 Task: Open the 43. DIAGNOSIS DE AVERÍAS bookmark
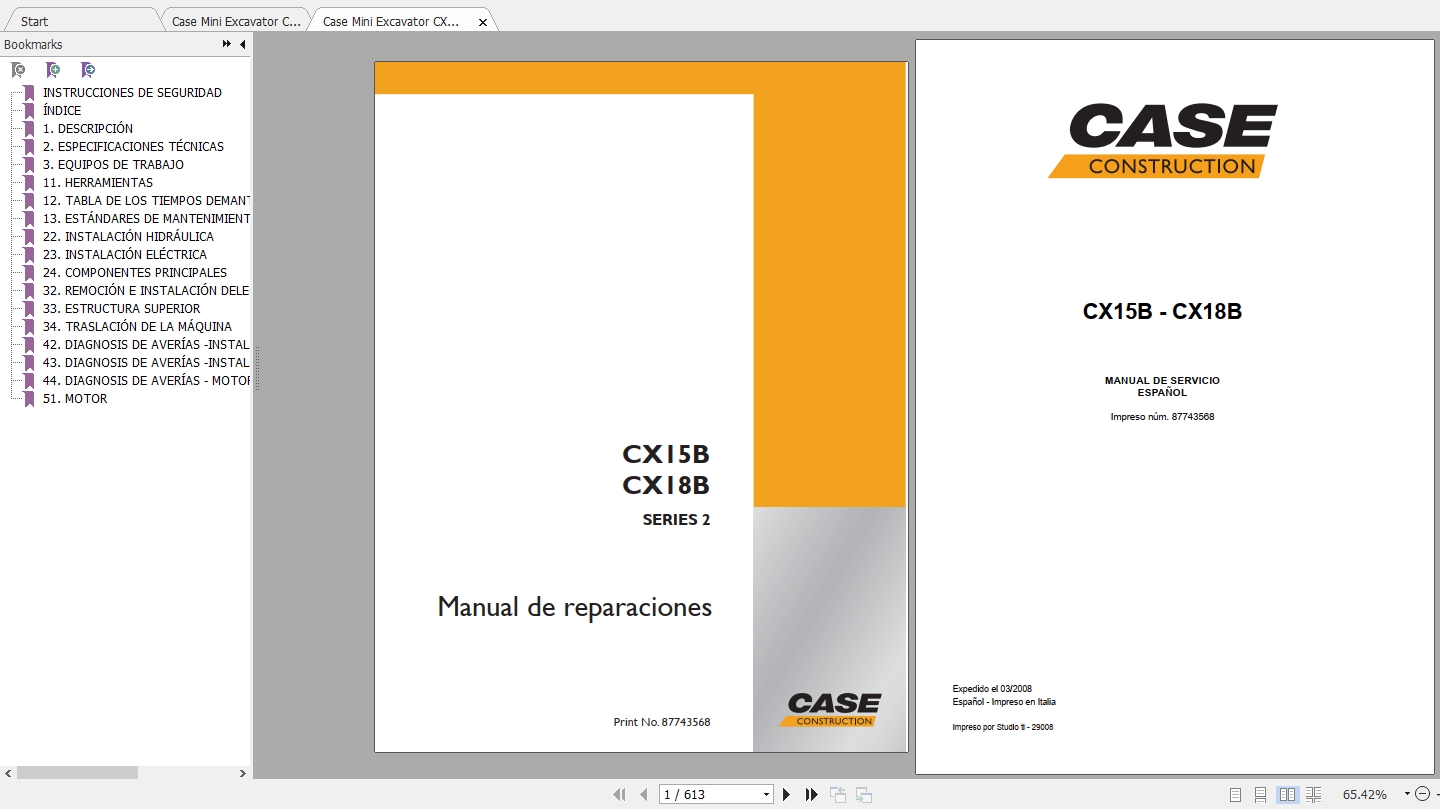tap(146, 363)
